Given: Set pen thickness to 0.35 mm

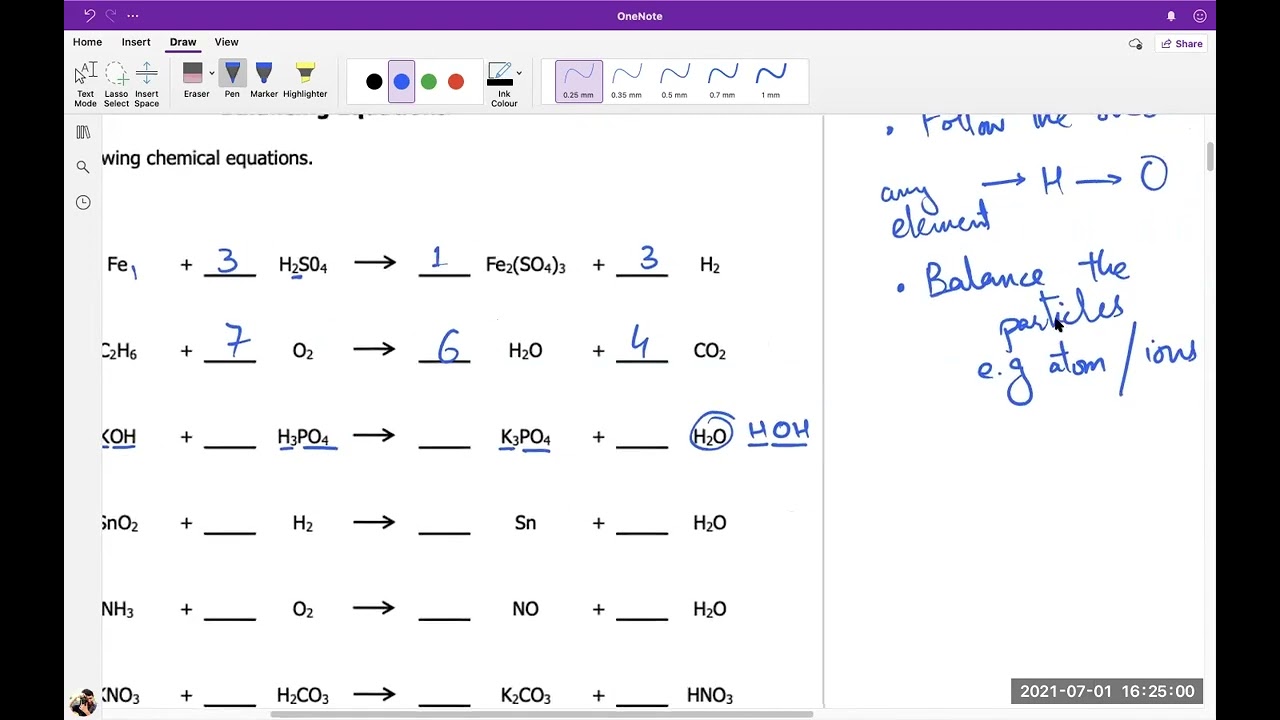Looking at the screenshot, I should pyautogui.click(x=626, y=81).
